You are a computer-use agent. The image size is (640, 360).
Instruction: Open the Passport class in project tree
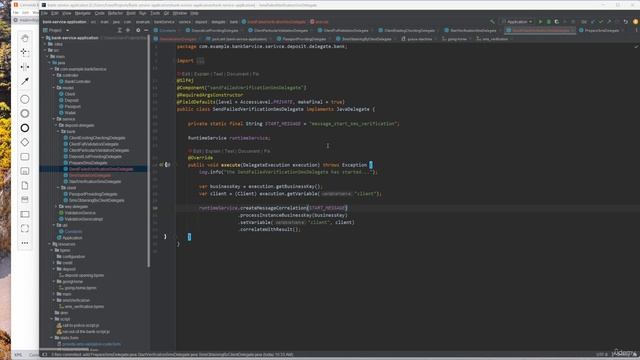pos(73,107)
